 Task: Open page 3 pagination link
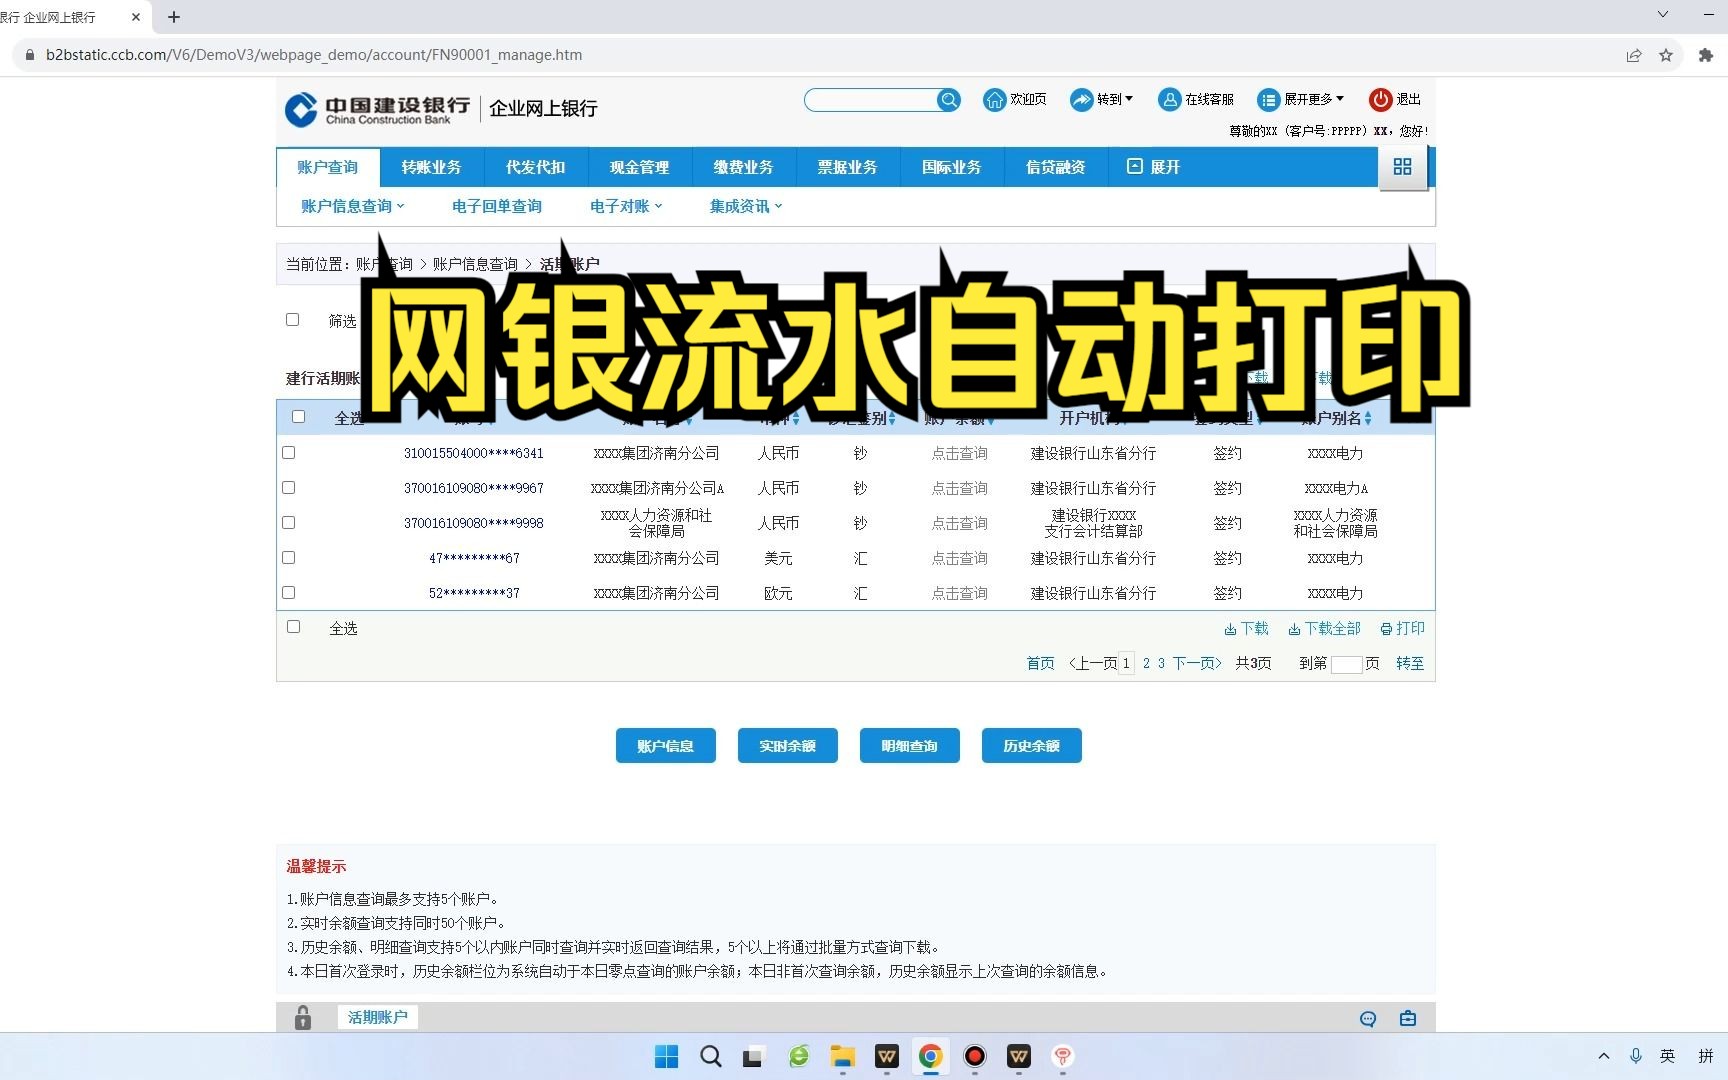tap(1160, 663)
